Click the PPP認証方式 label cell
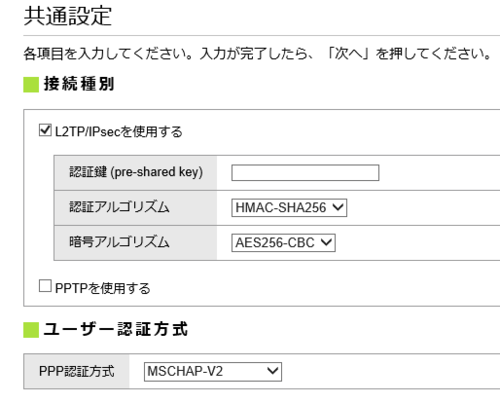The width and height of the screenshot is (500, 403). tap(77, 371)
